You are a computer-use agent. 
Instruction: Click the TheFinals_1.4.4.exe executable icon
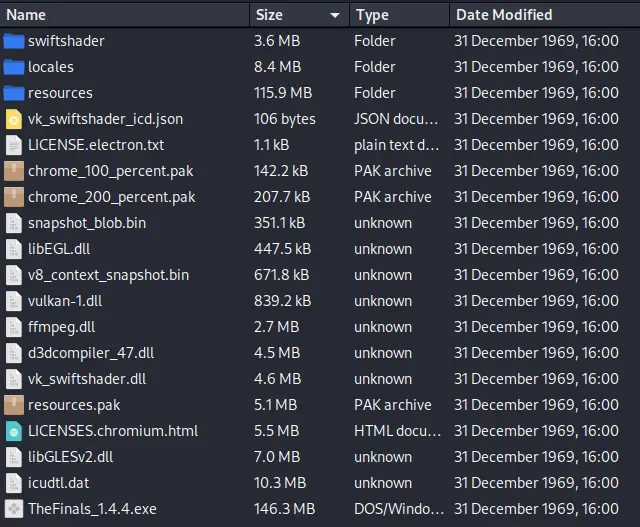pos(13,509)
